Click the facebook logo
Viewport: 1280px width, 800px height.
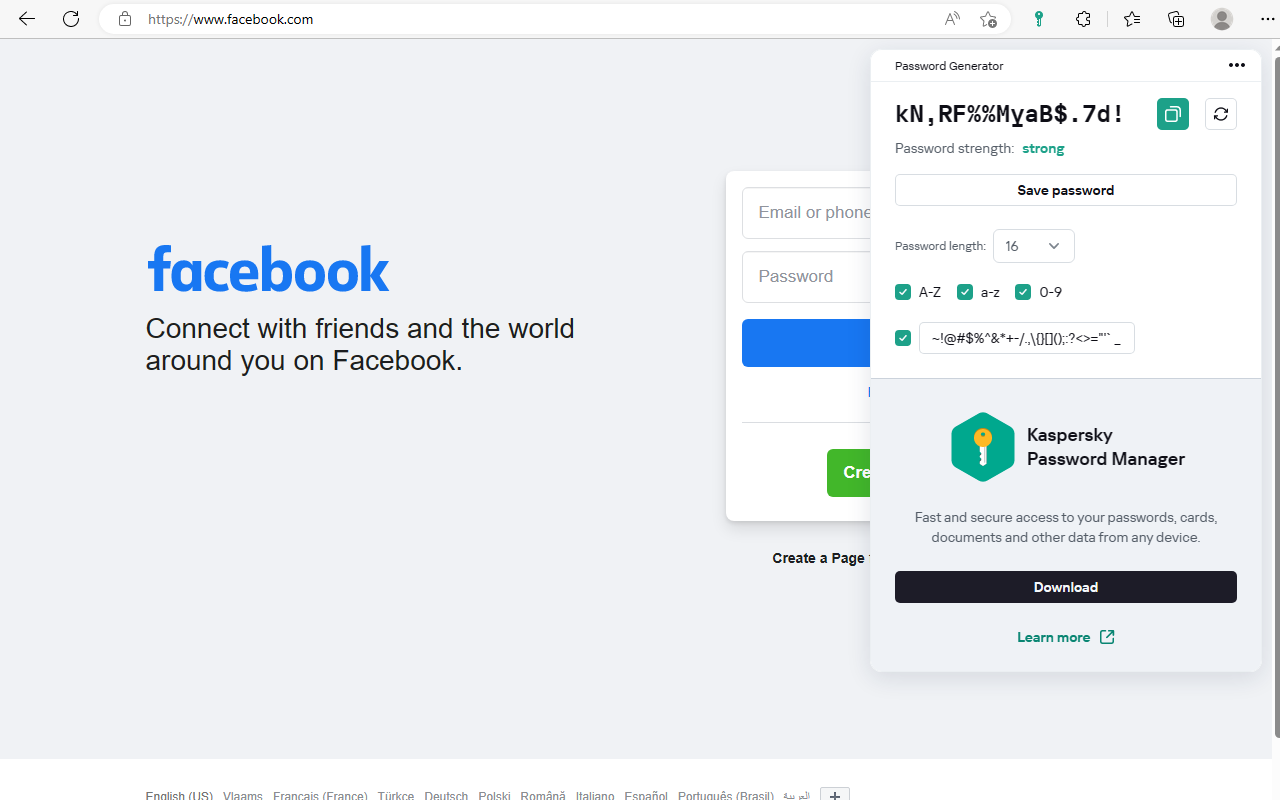268,269
